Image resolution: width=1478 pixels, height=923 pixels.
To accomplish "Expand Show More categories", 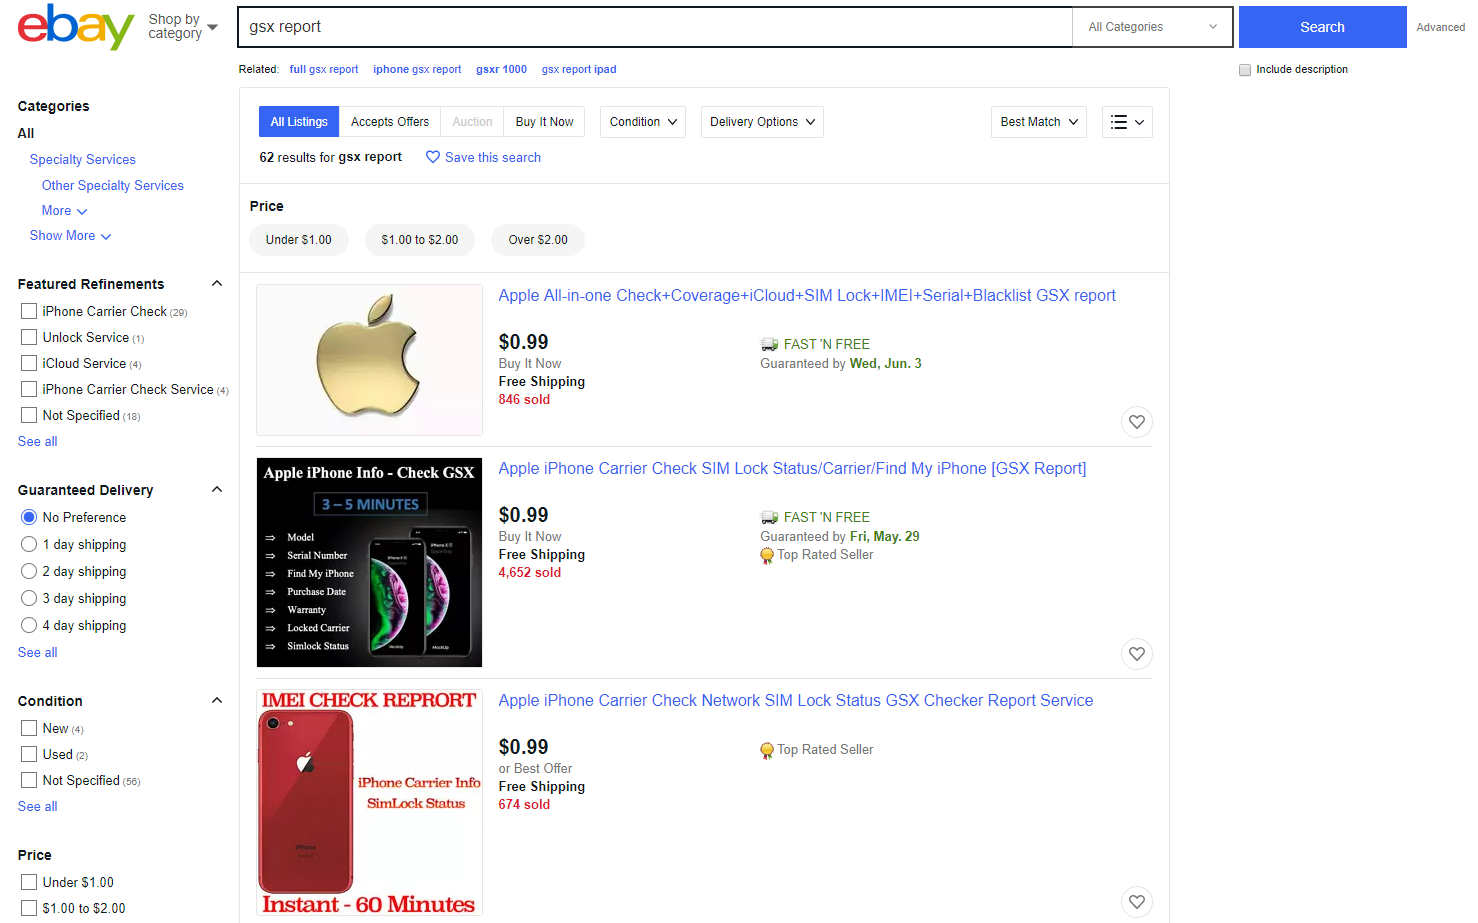I will (x=70, y=236).
